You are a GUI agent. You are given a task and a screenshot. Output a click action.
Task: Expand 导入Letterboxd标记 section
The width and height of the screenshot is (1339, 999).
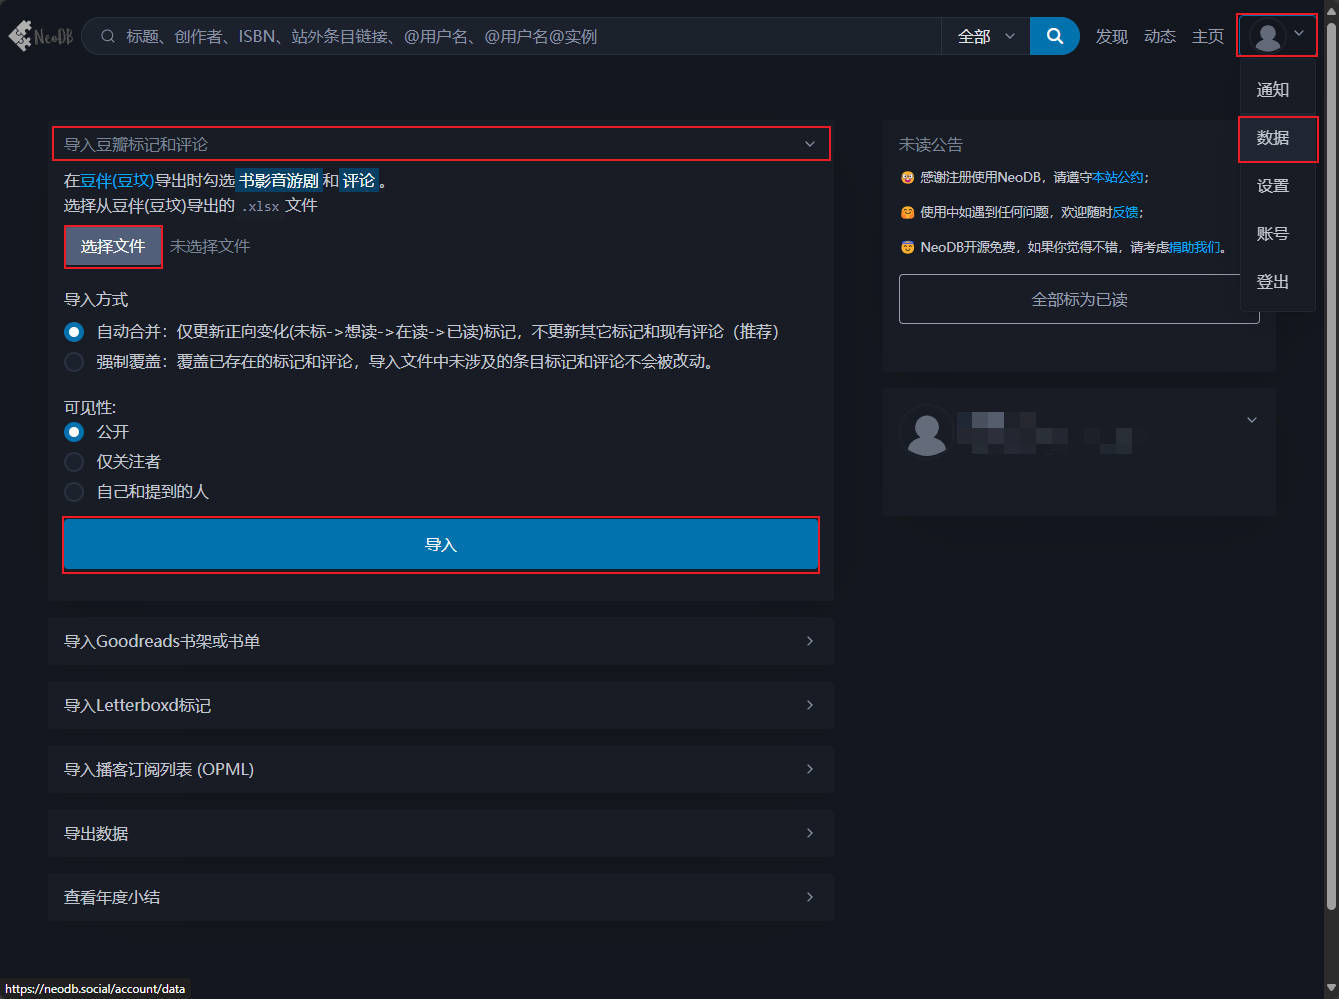click(x=440, y=705)
